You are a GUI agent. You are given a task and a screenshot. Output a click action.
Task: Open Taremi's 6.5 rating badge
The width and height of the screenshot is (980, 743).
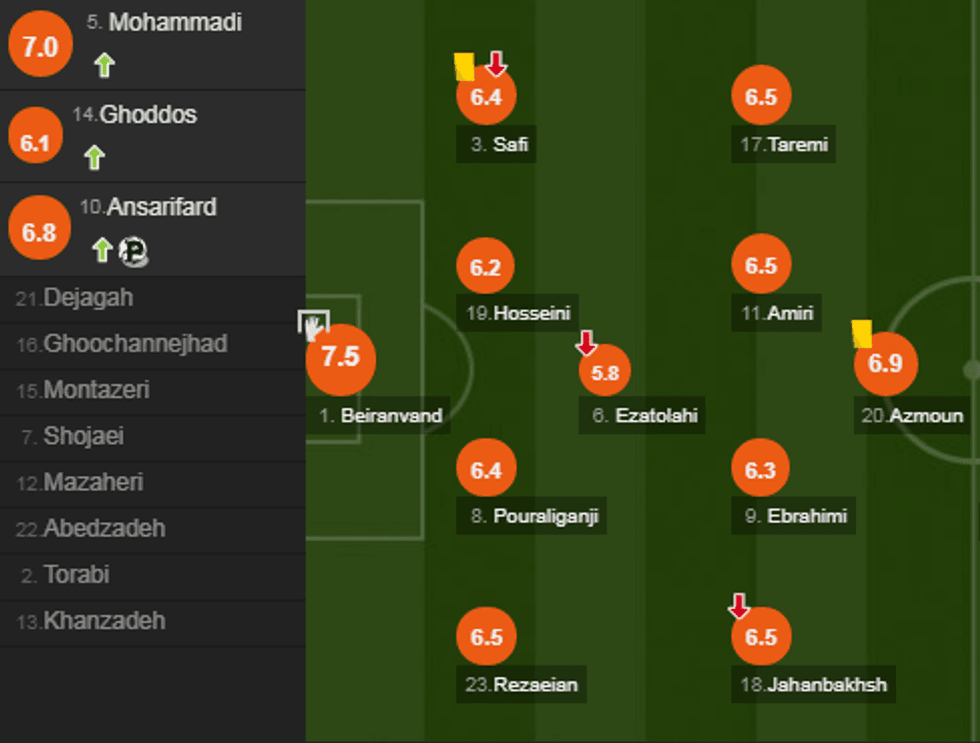761,97
